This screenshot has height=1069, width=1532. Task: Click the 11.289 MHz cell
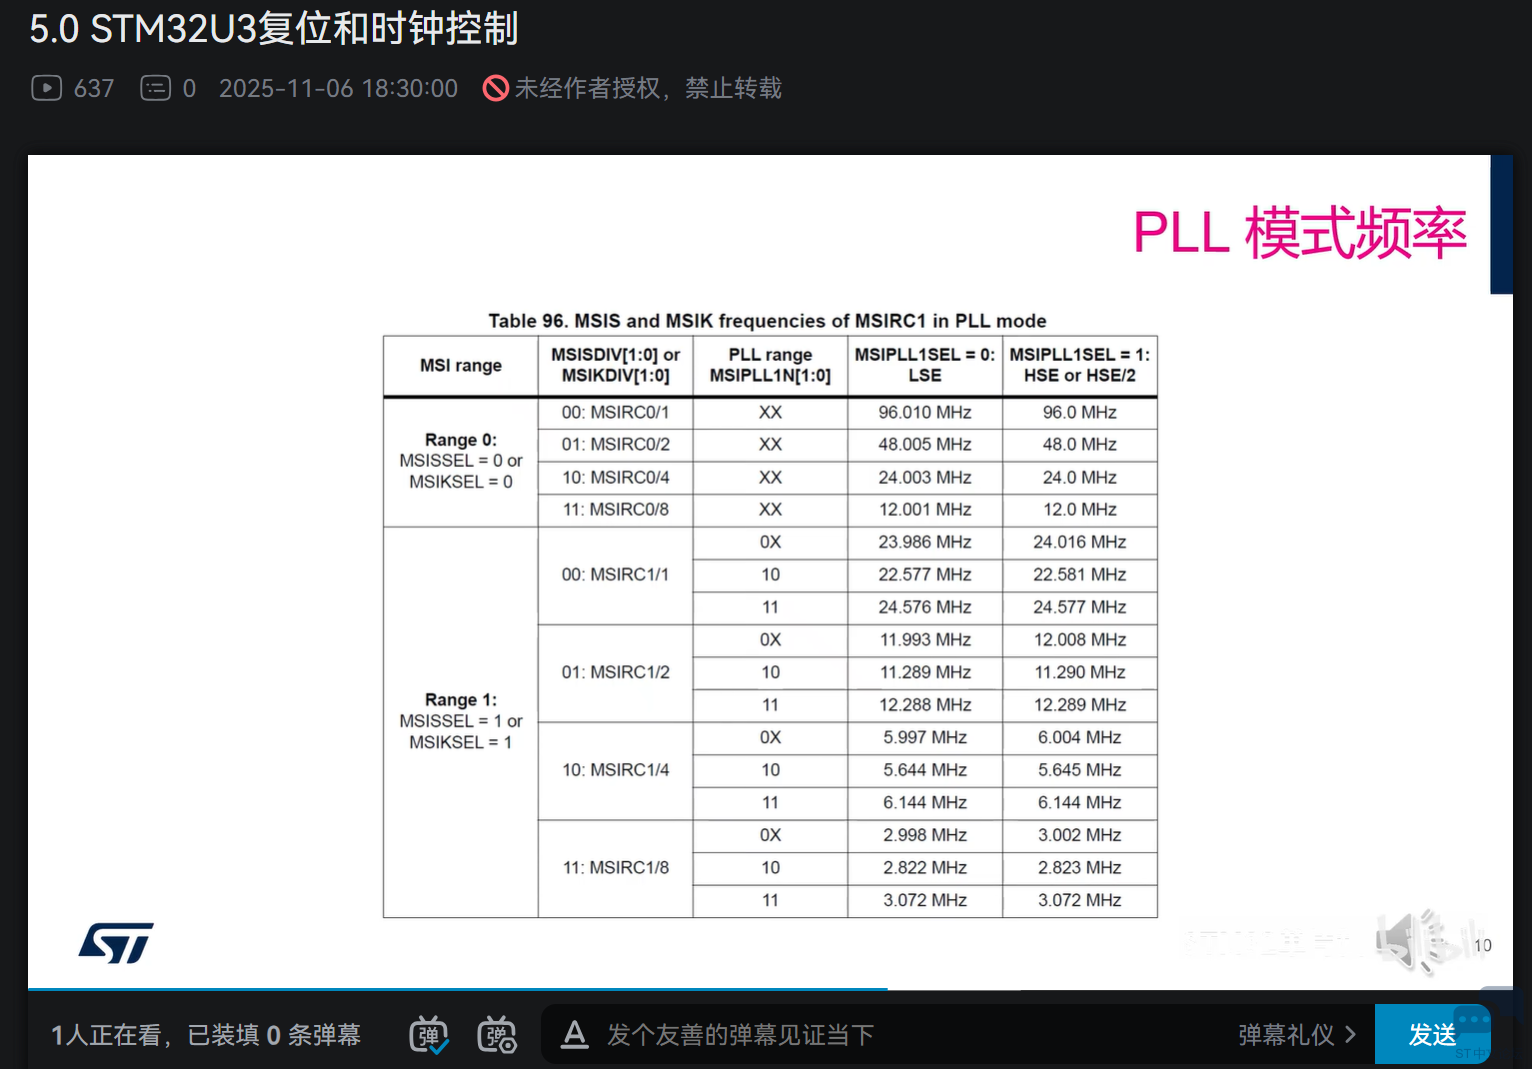(x=925, y=673)
